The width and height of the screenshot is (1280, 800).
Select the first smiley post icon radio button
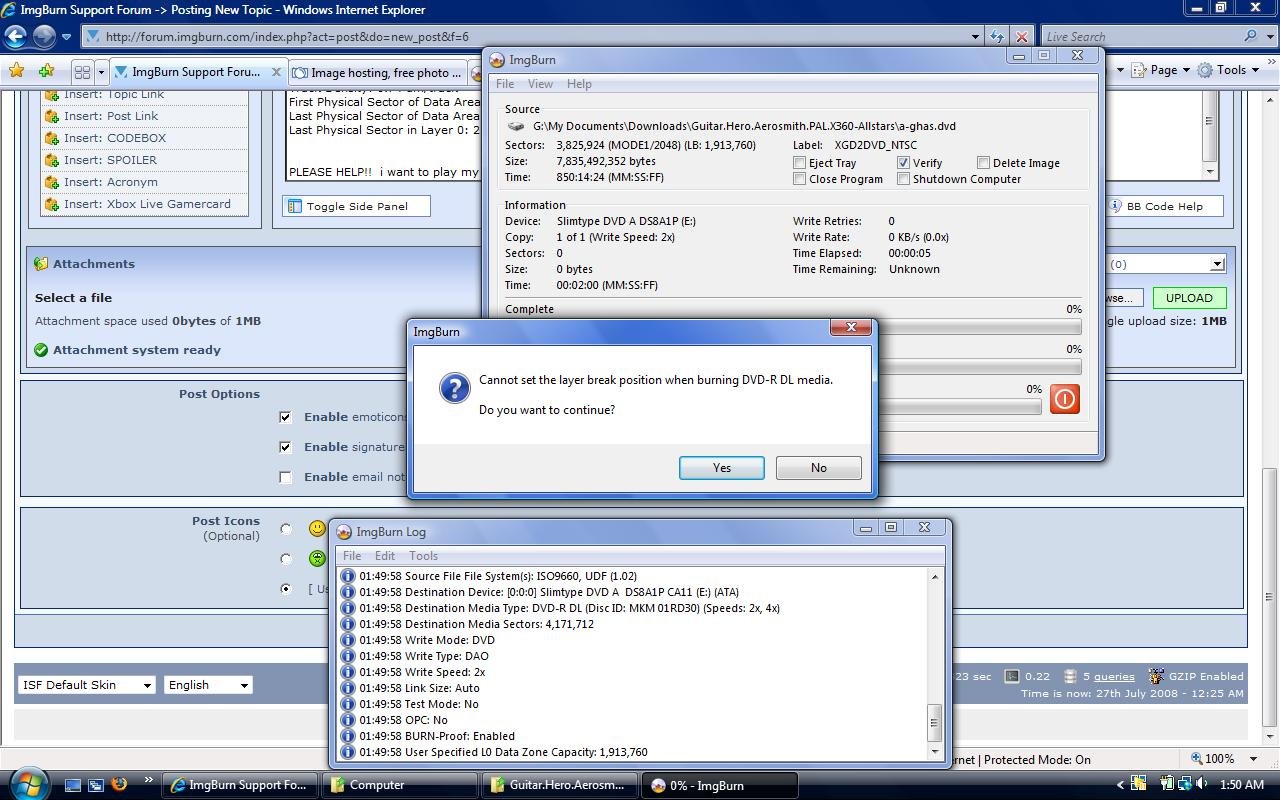pyautogui.click(x=286, y=529)
